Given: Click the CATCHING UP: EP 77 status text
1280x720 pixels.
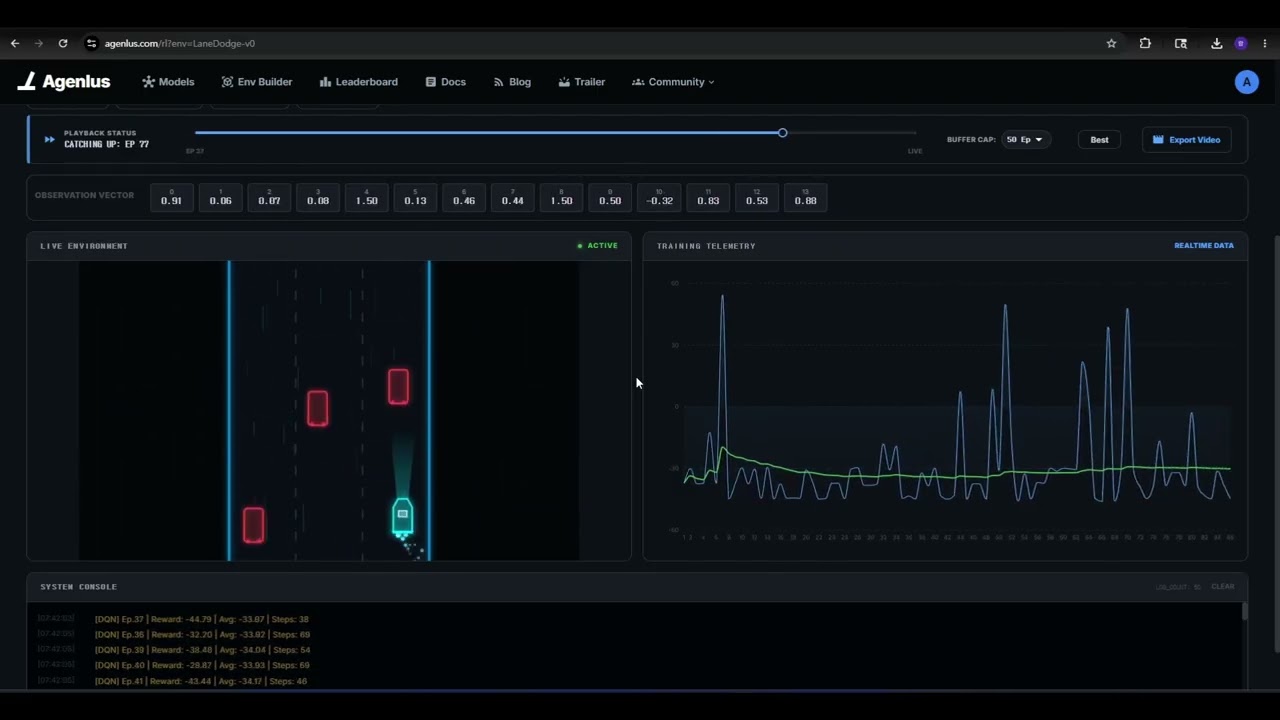Looking at the screenshot, I should [x=107, y=145].
